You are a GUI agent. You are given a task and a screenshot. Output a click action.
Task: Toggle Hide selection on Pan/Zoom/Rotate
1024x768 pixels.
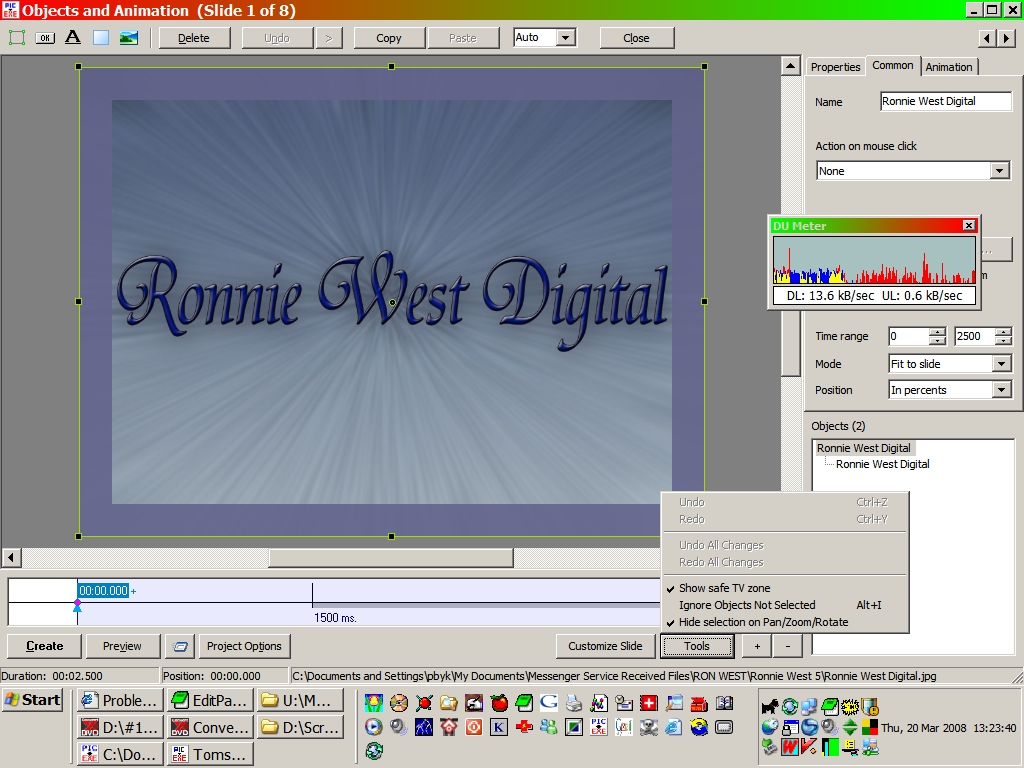click(x=762, y=622)
